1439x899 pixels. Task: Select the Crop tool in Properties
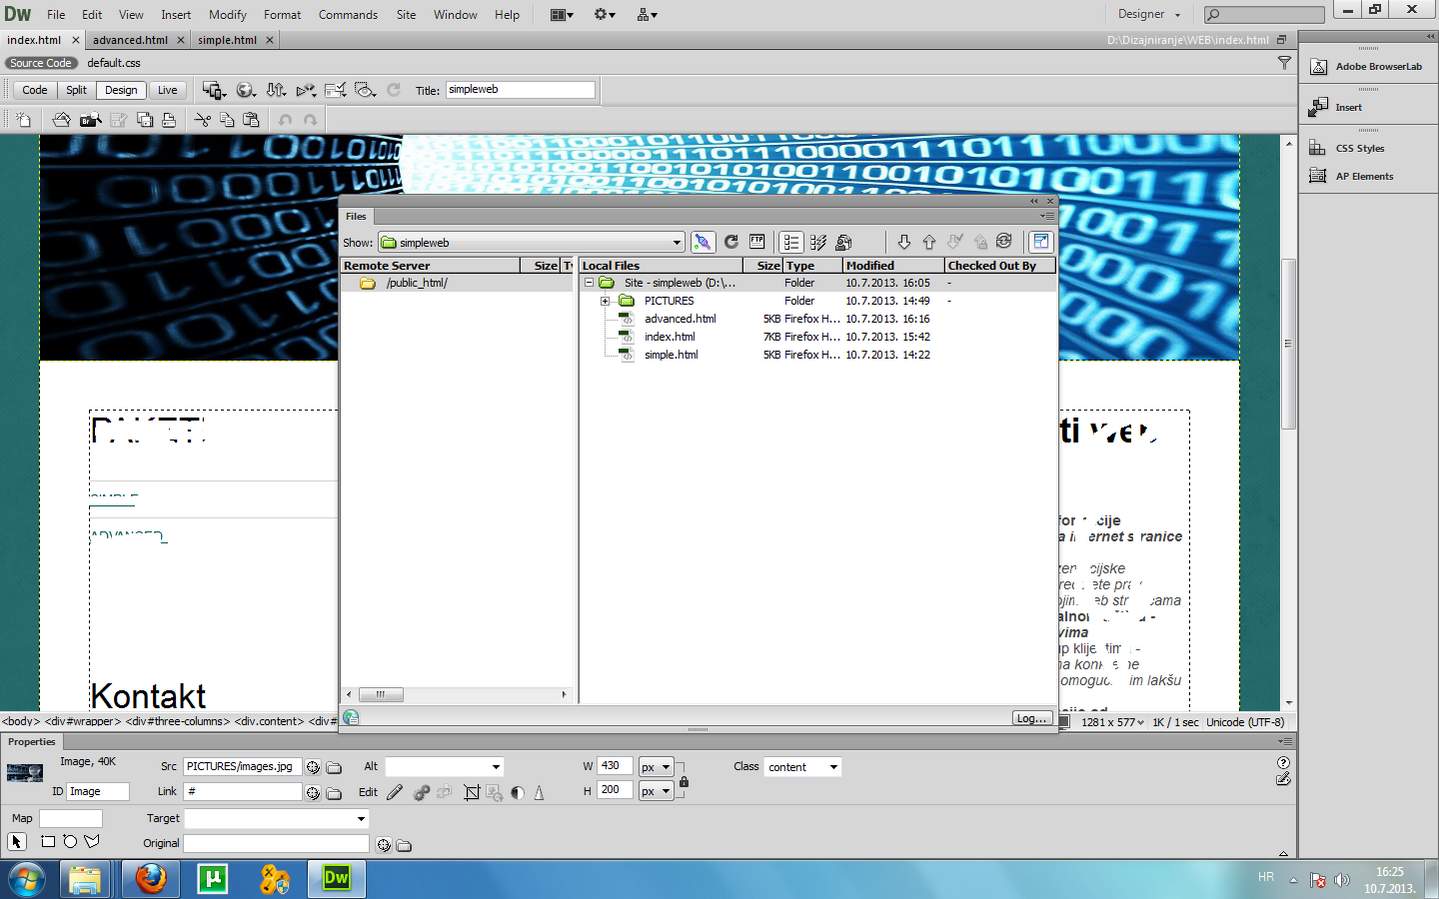click(x=471, y=793)
